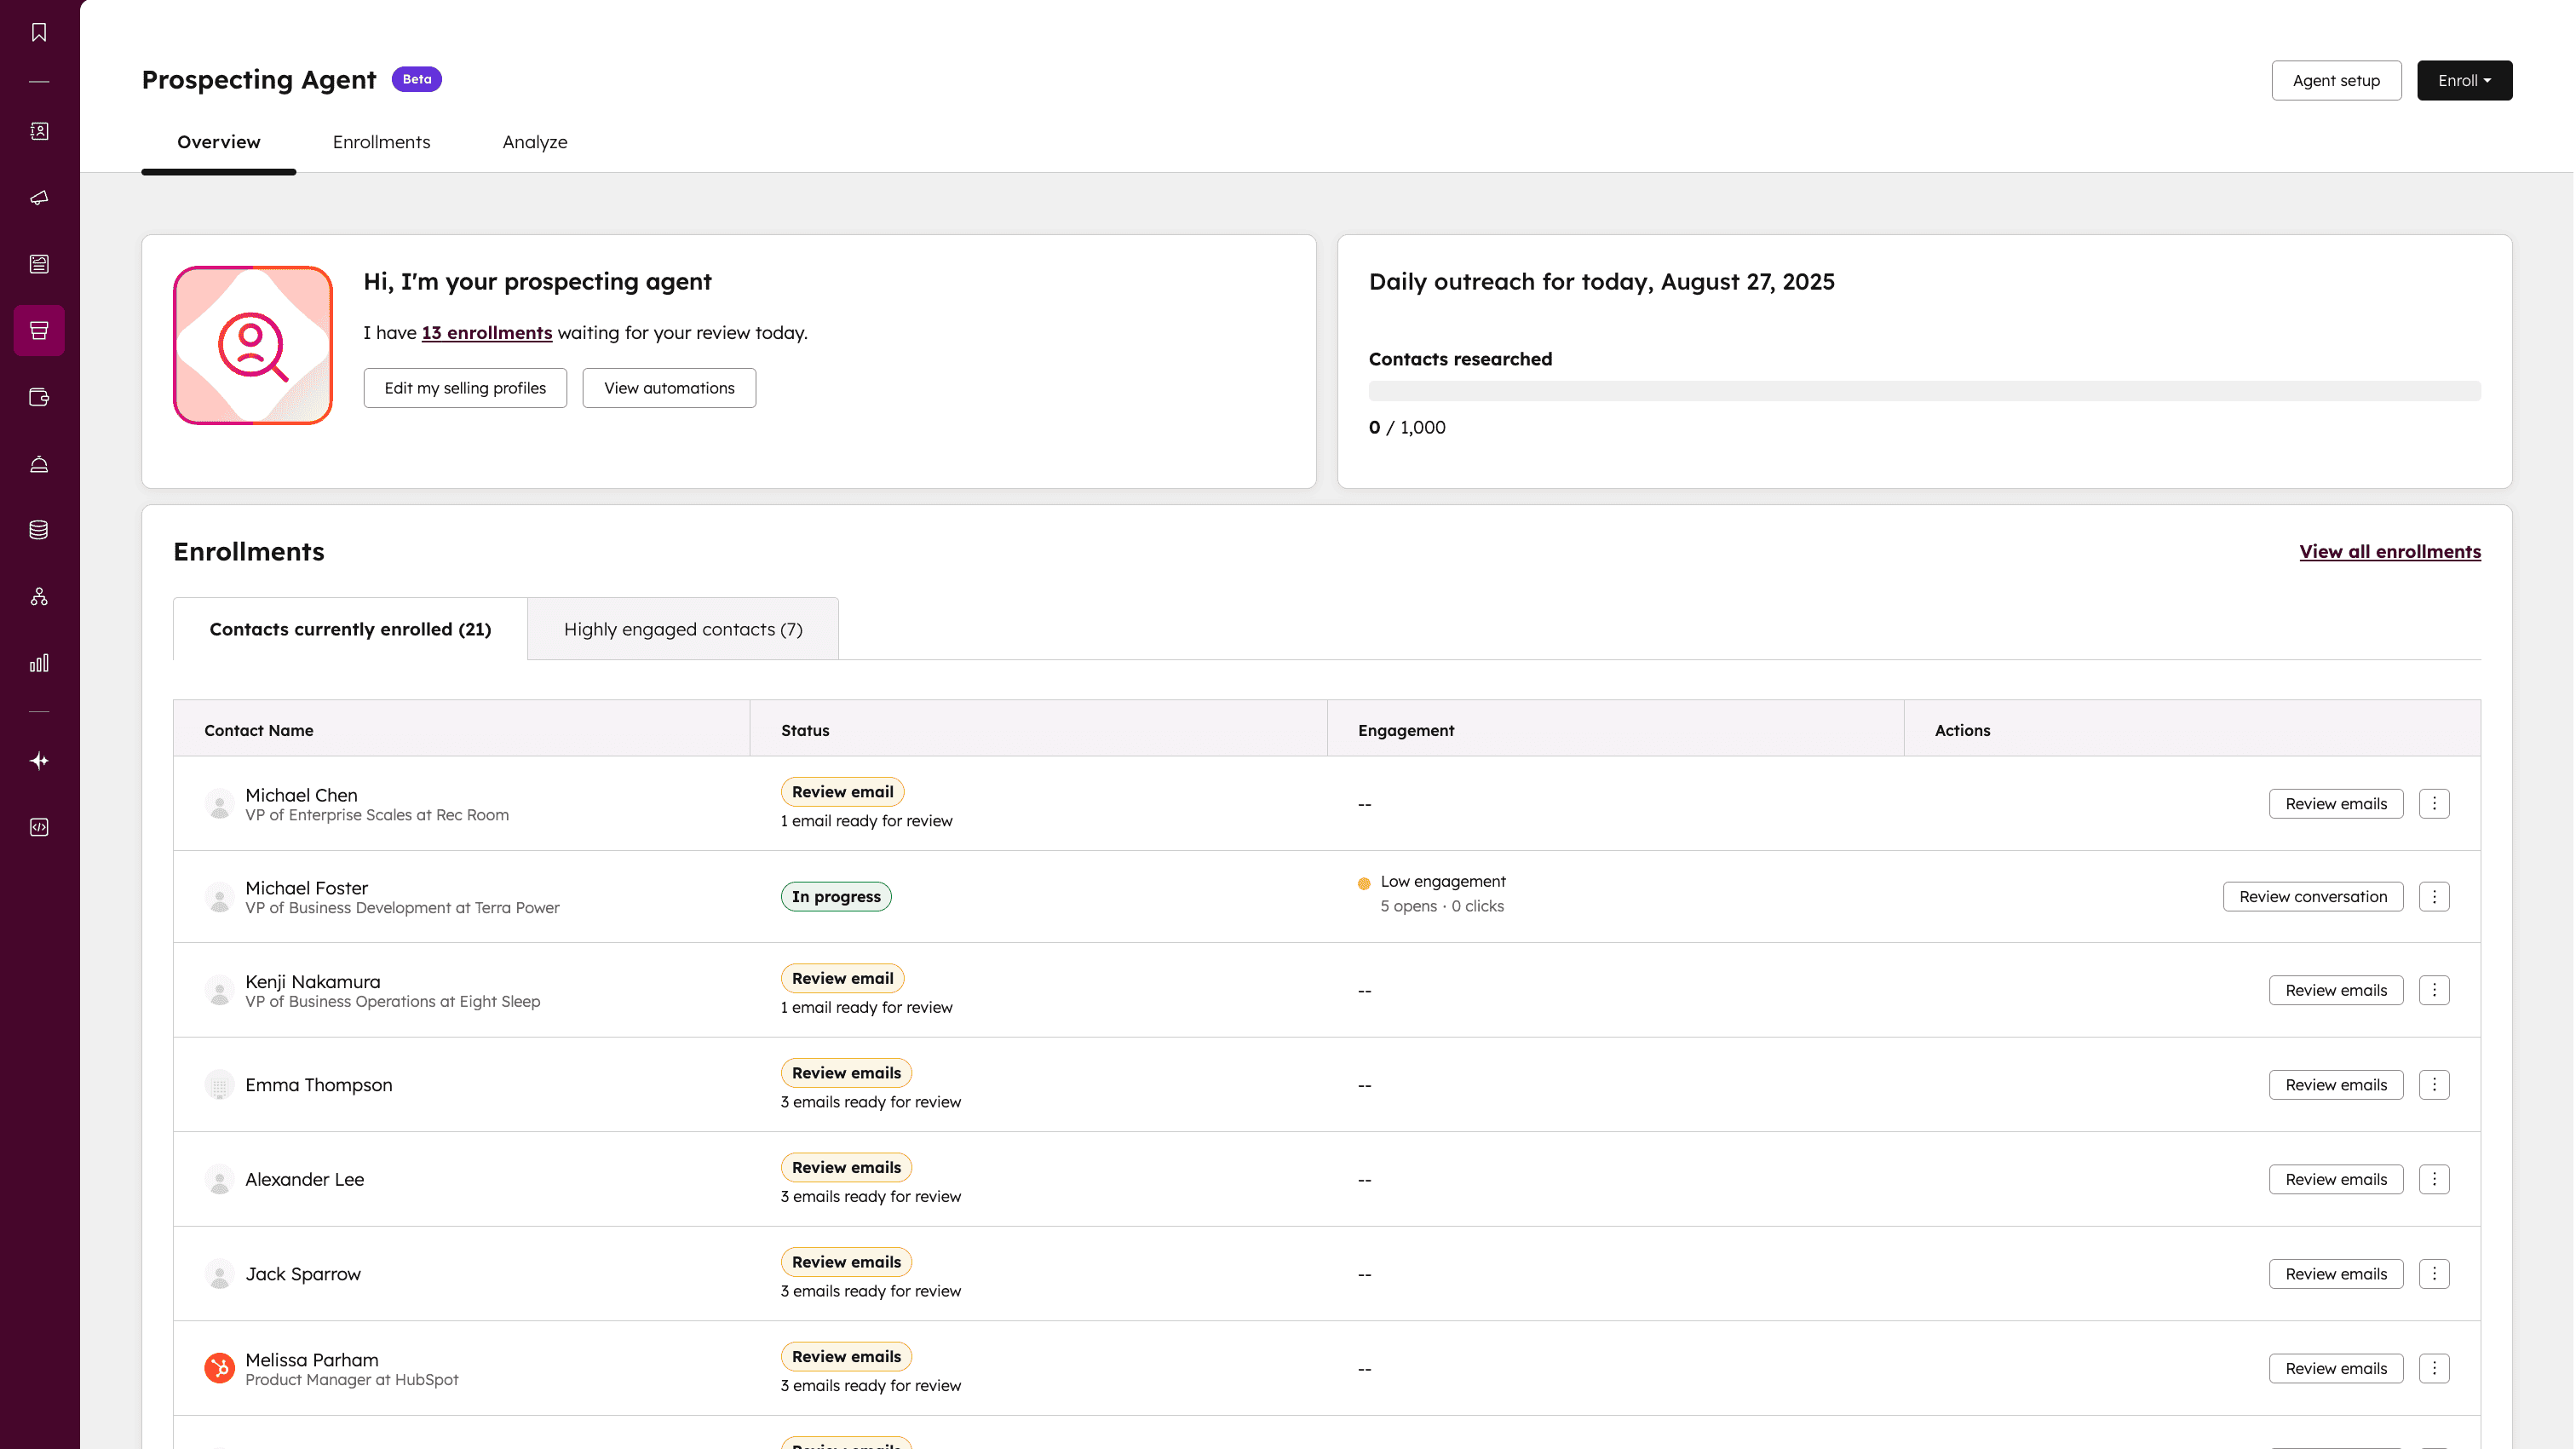Open the content sidebar icon
This screenshot has height=1449, width=2576.
pos(39,264)
